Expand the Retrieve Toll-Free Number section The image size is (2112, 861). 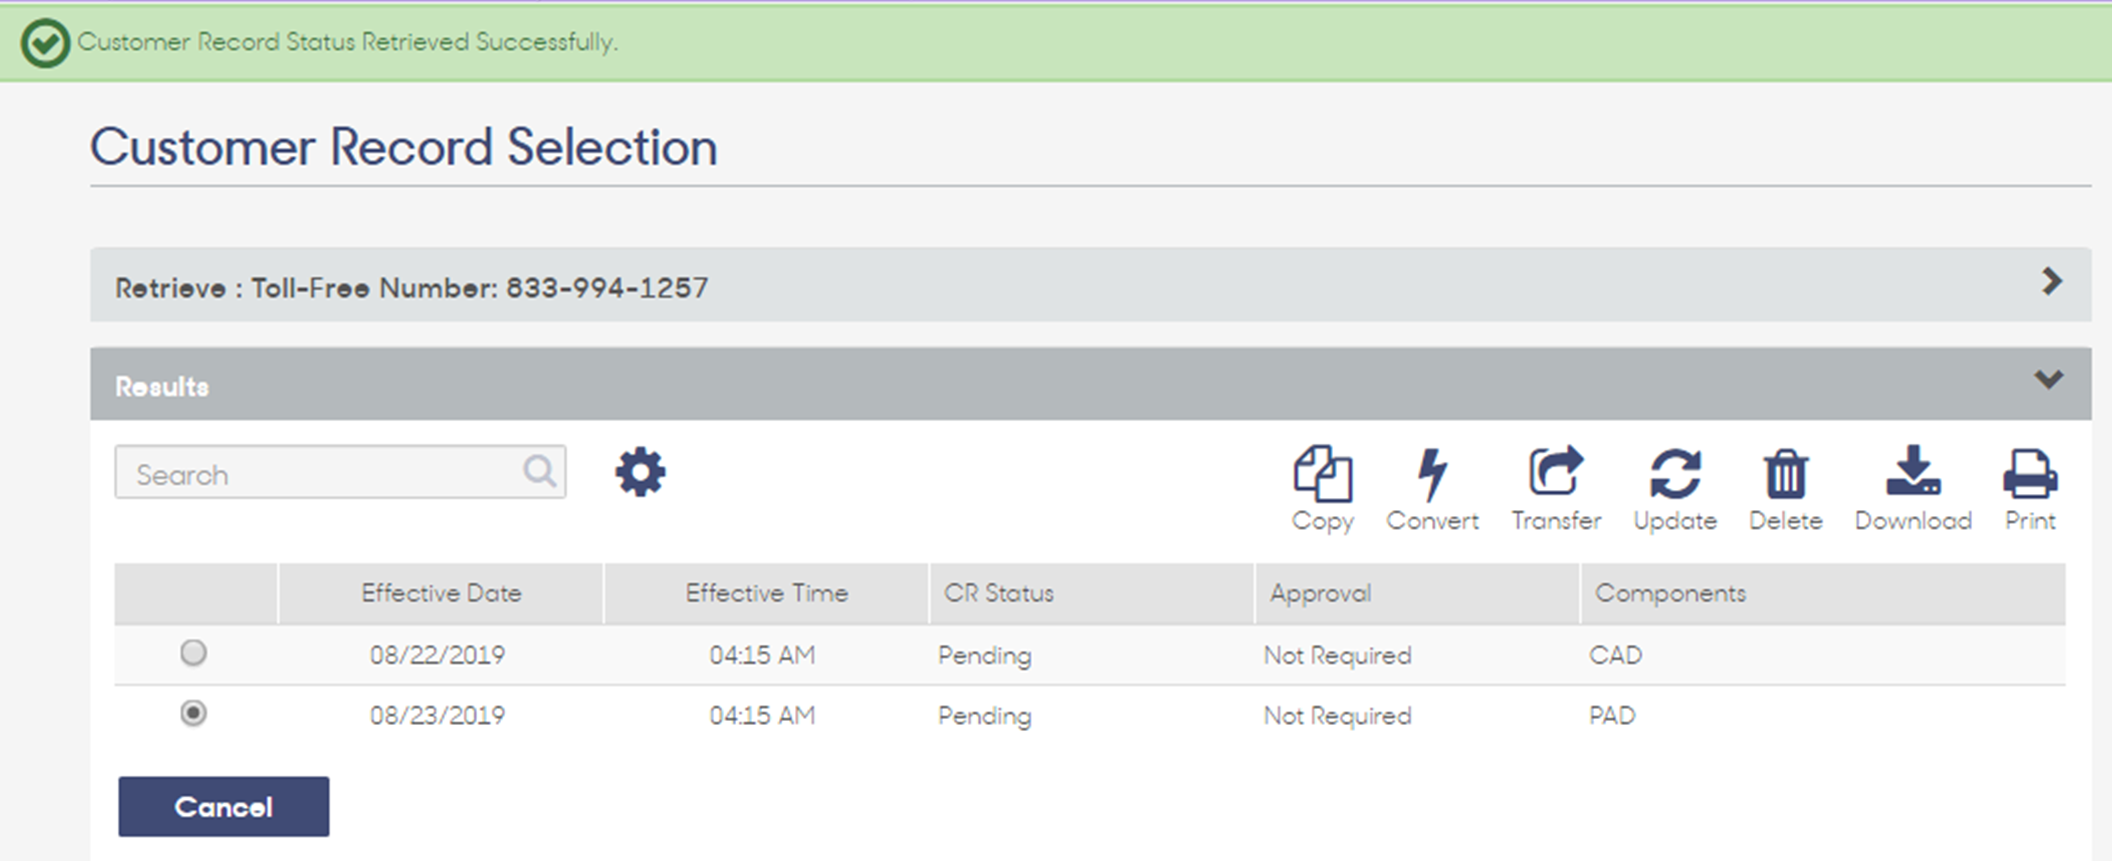point(2052,282)
